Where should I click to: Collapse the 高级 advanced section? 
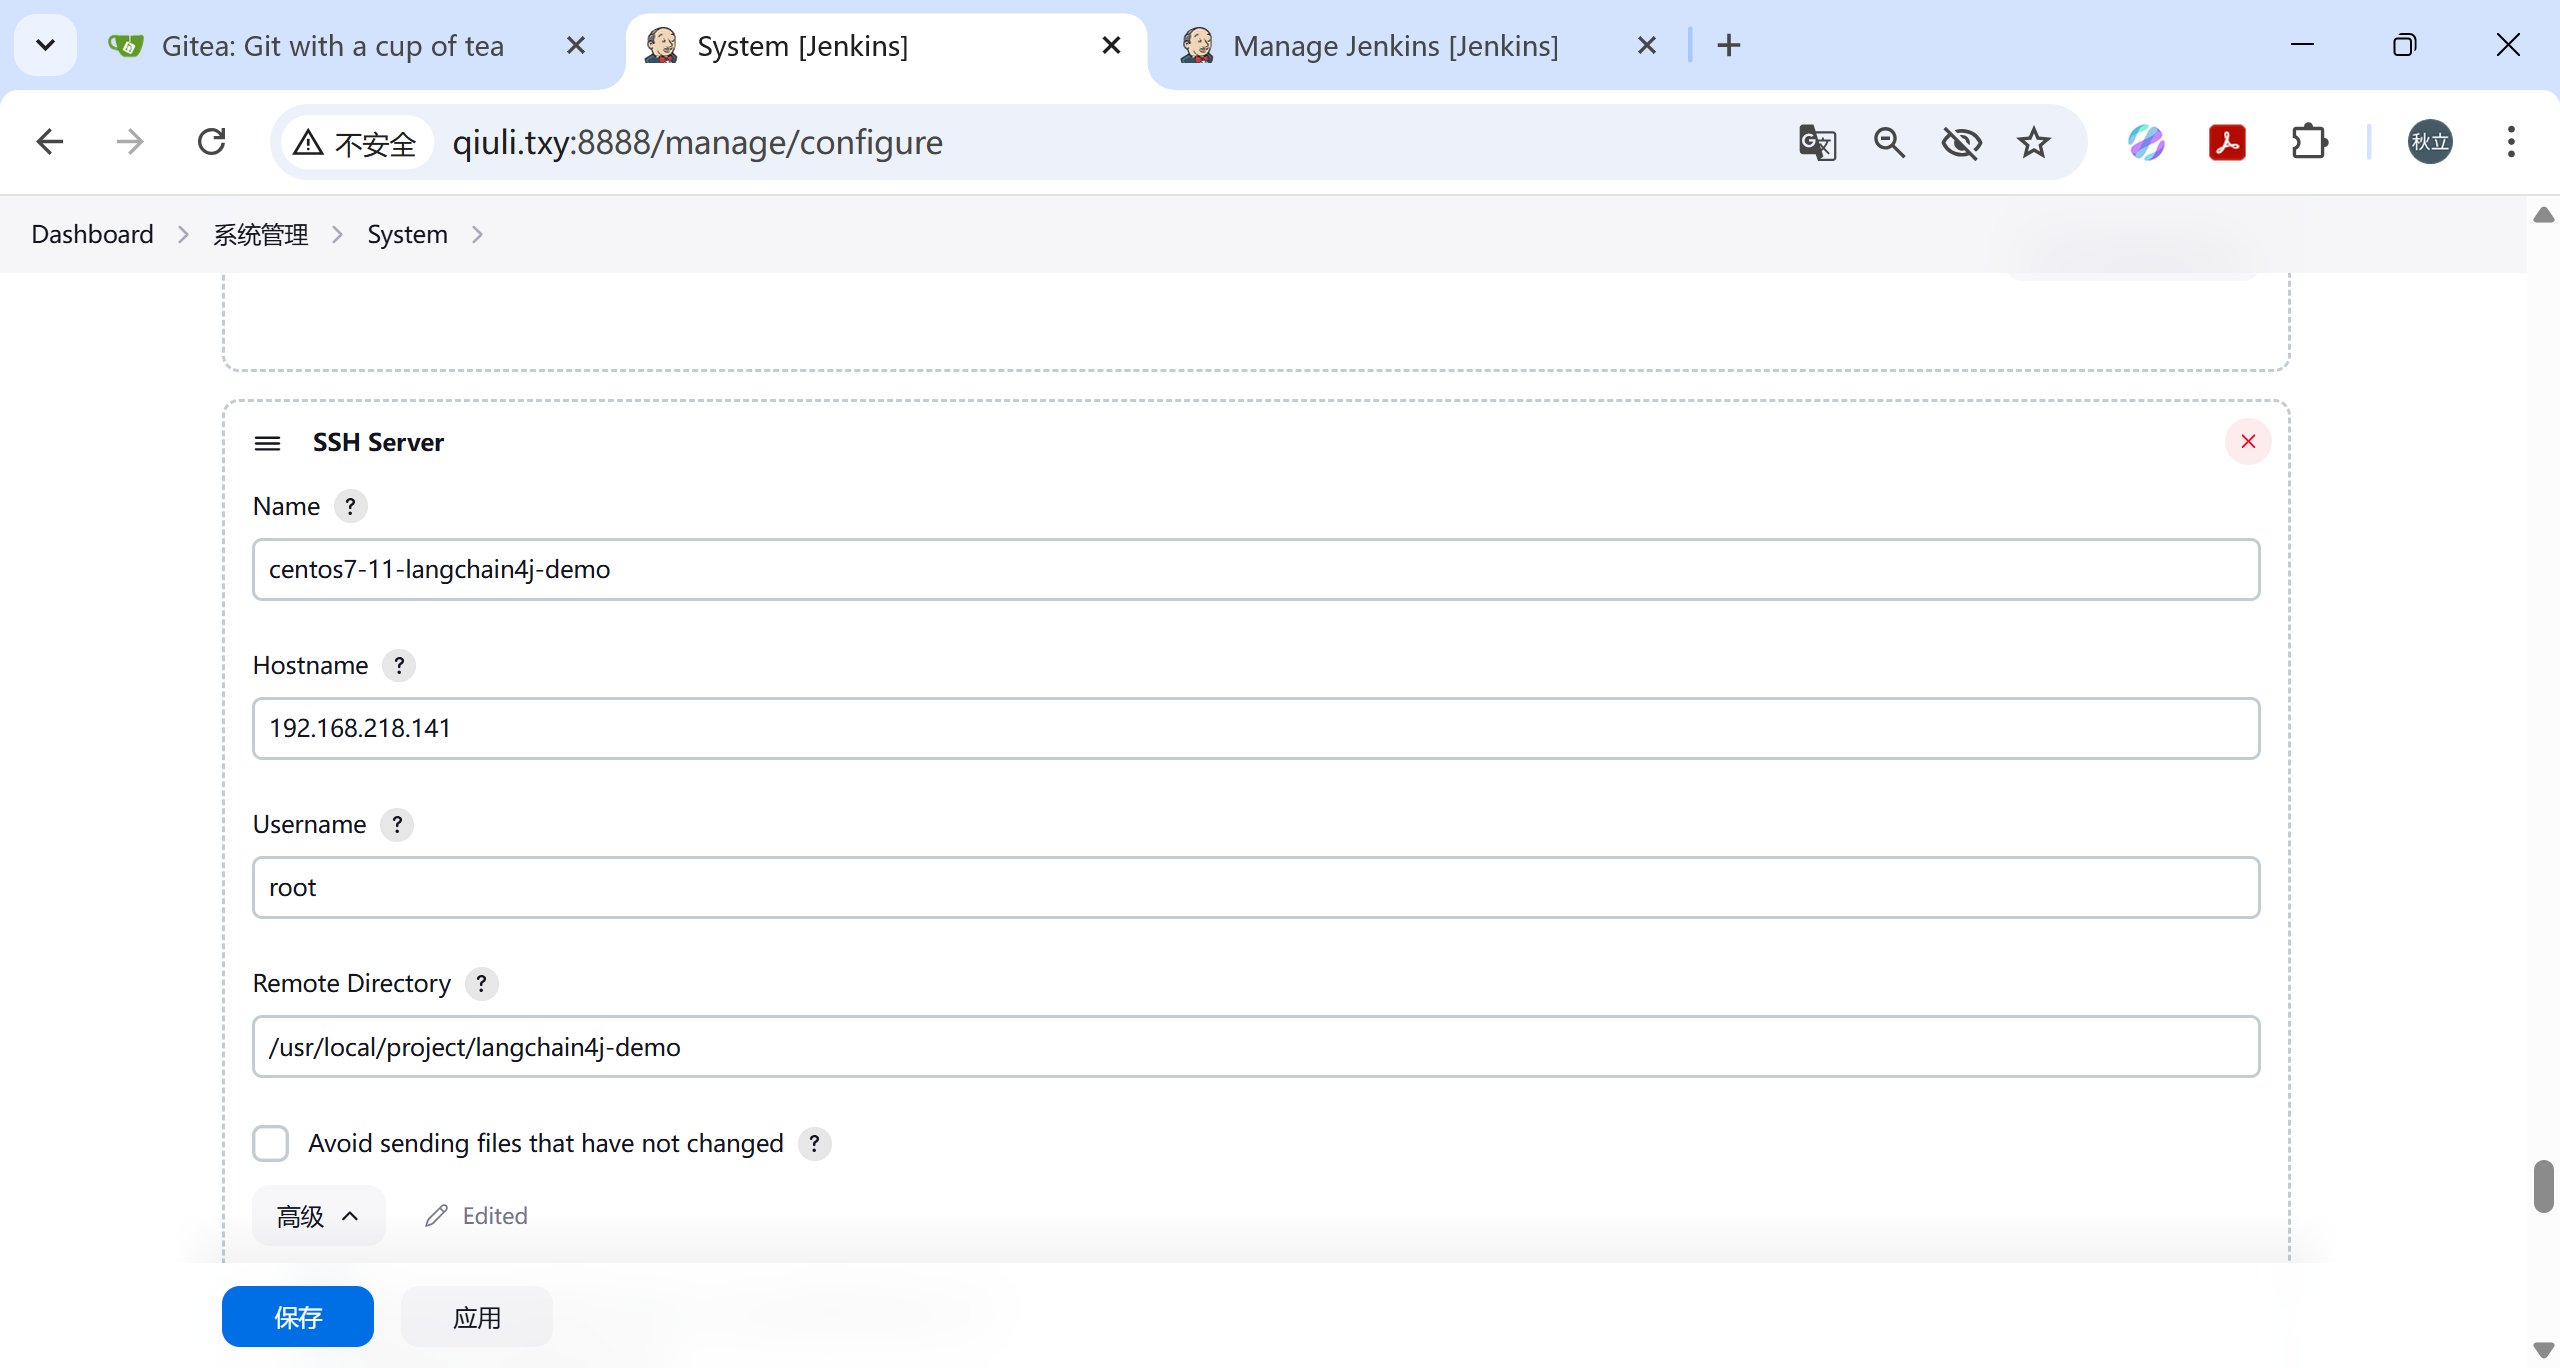(318, 1216)
